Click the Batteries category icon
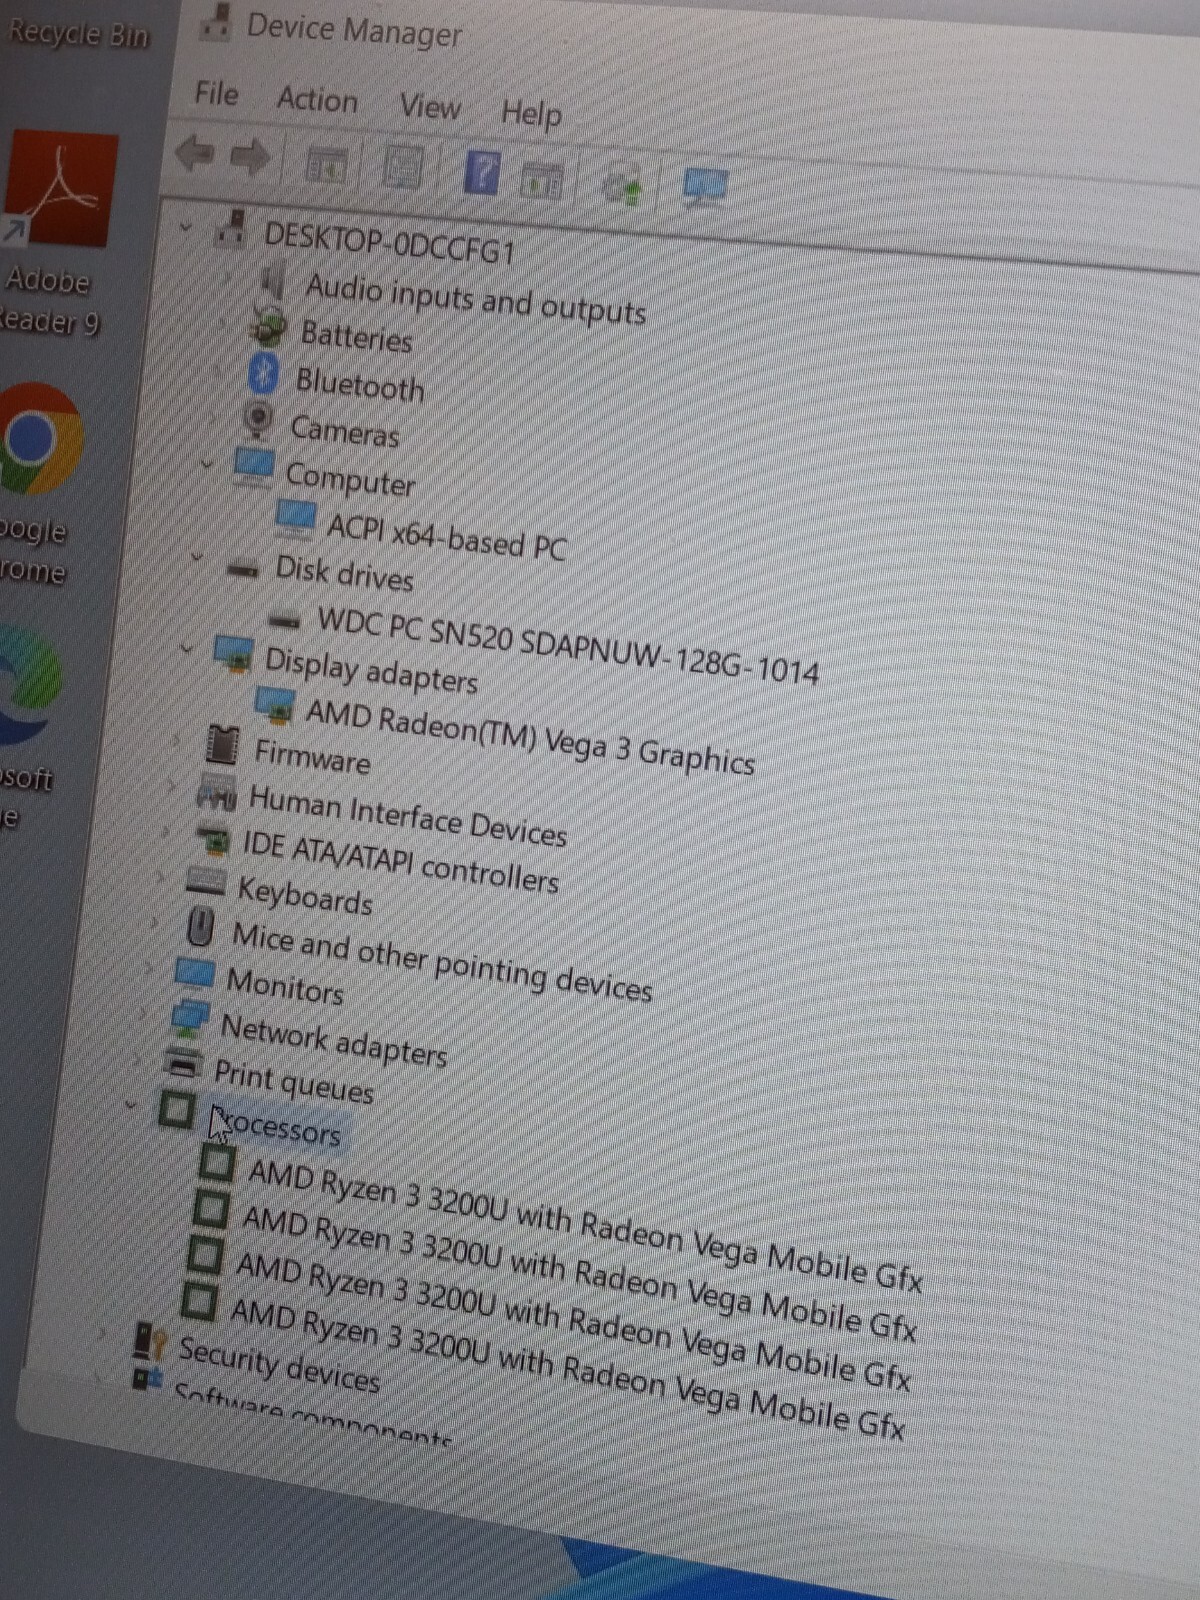 [267, 326]
